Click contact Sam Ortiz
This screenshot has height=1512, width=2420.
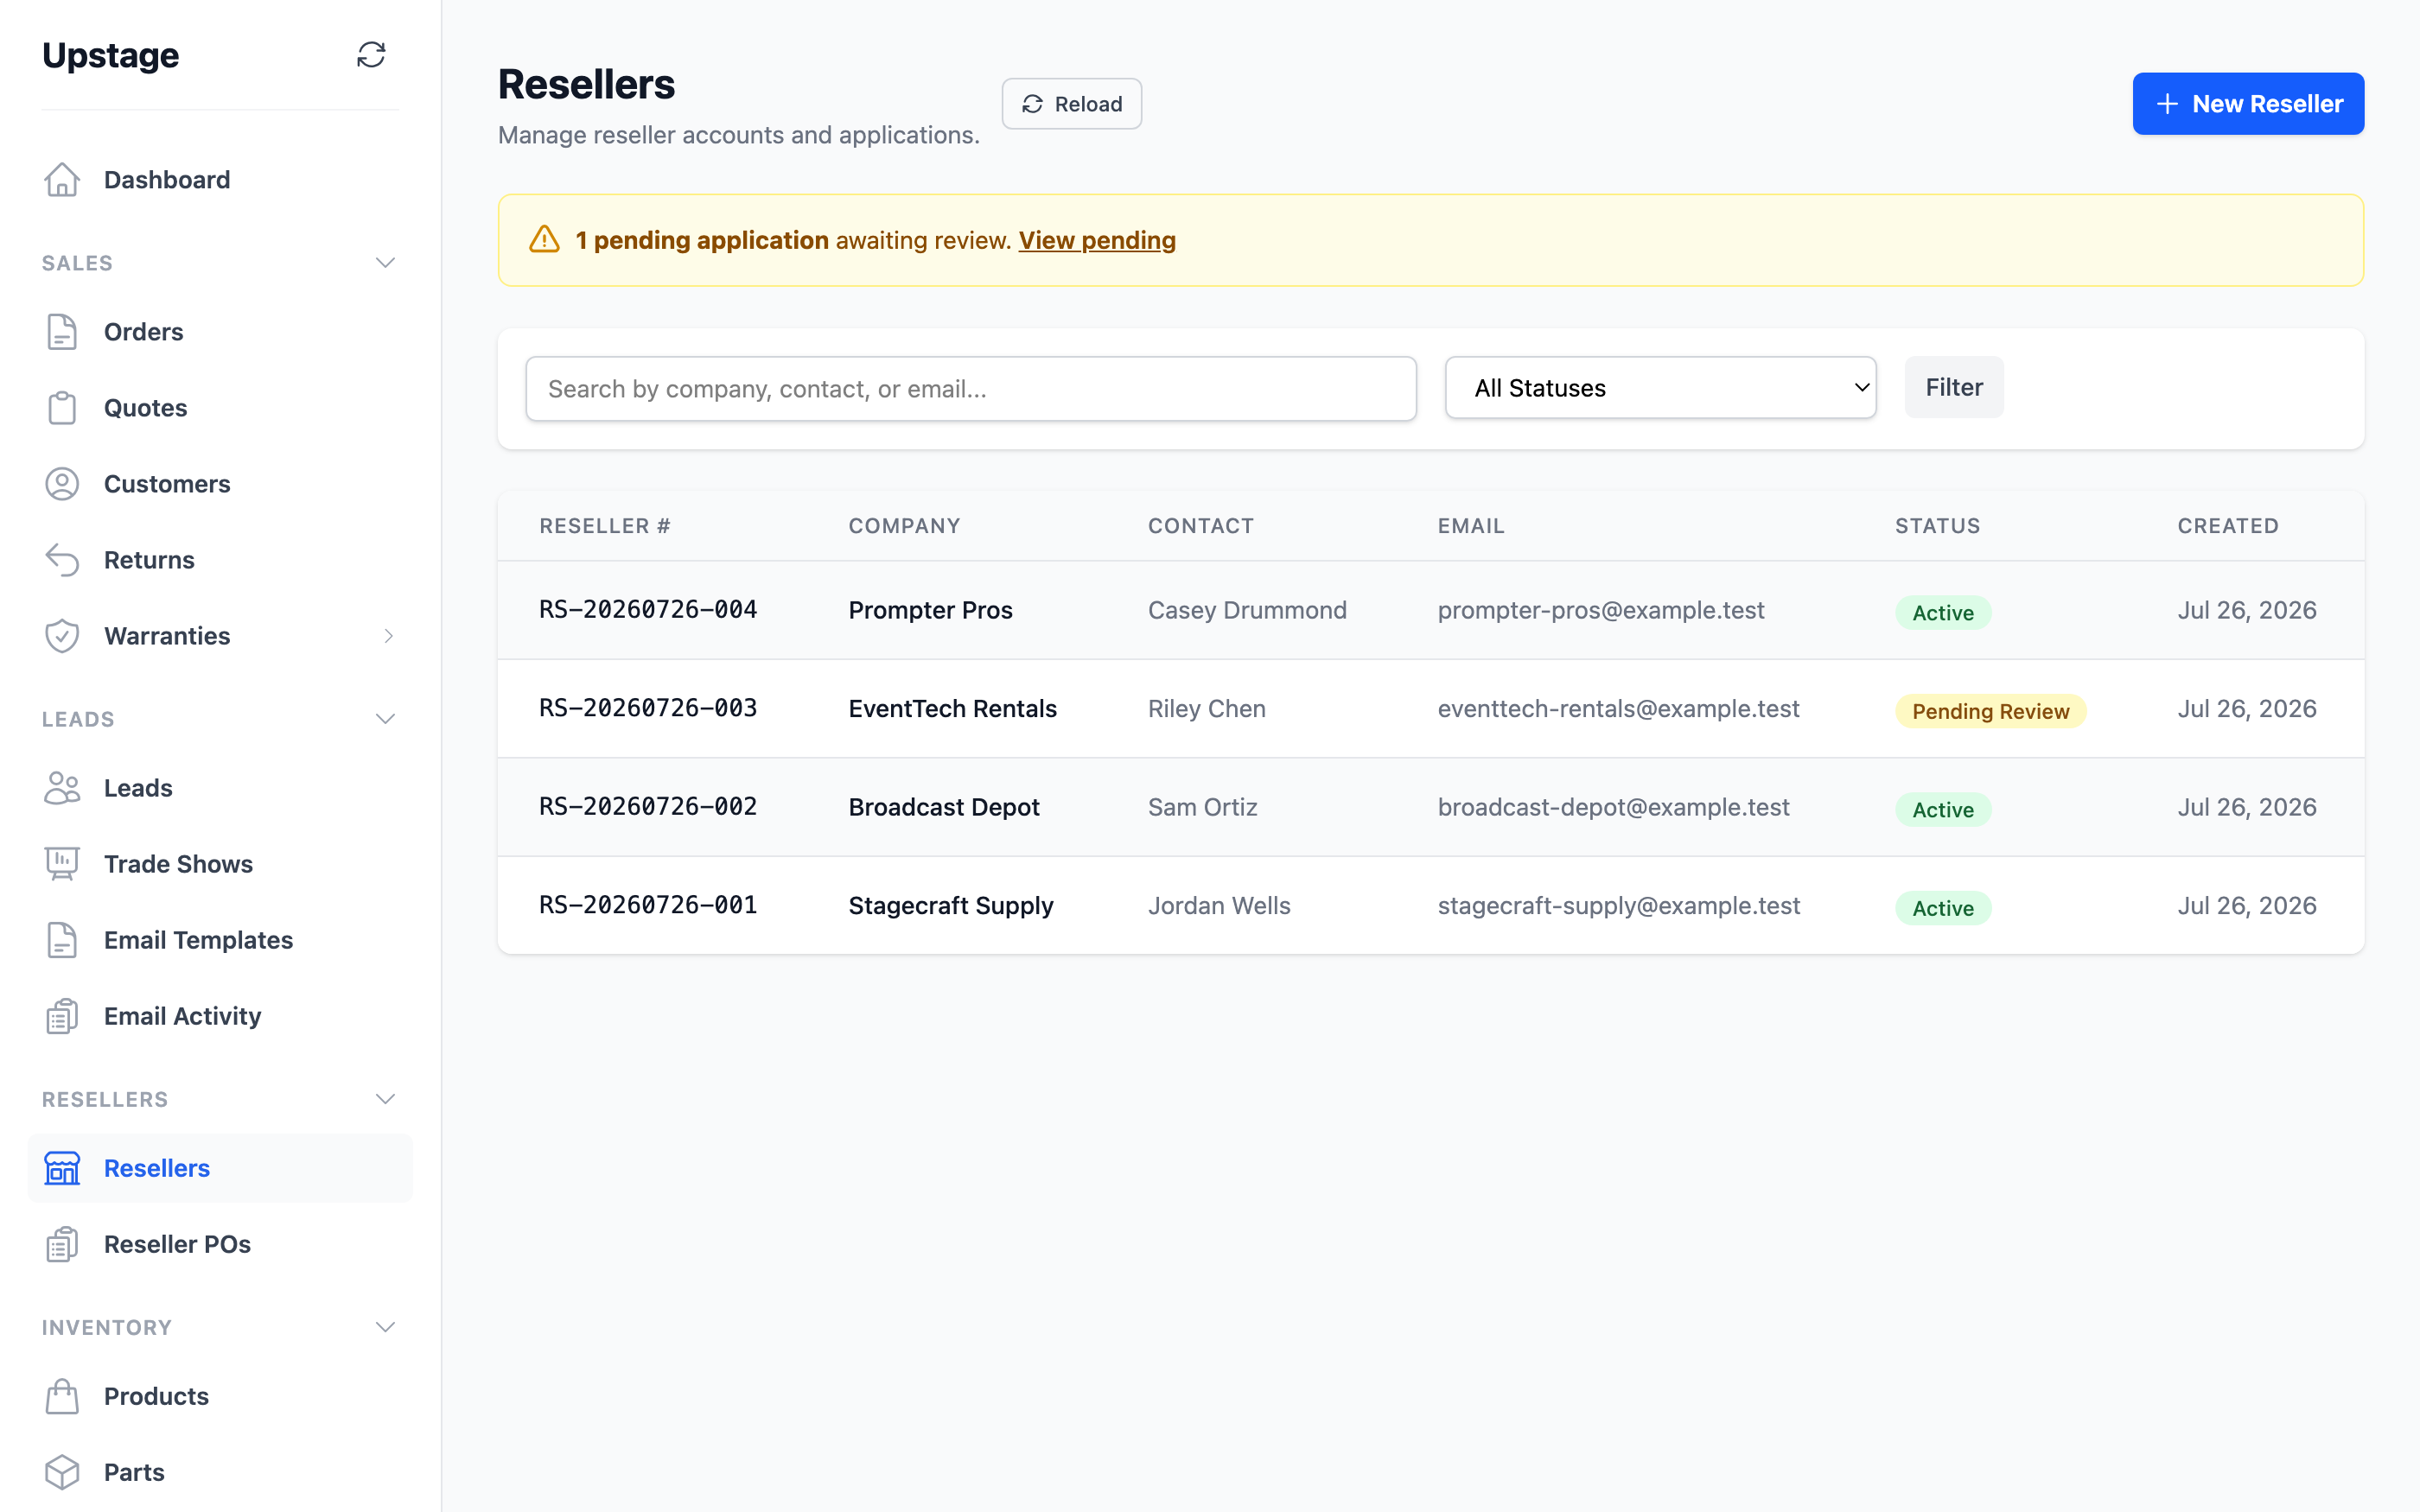pyautogui.click(x=1202, y=807)
